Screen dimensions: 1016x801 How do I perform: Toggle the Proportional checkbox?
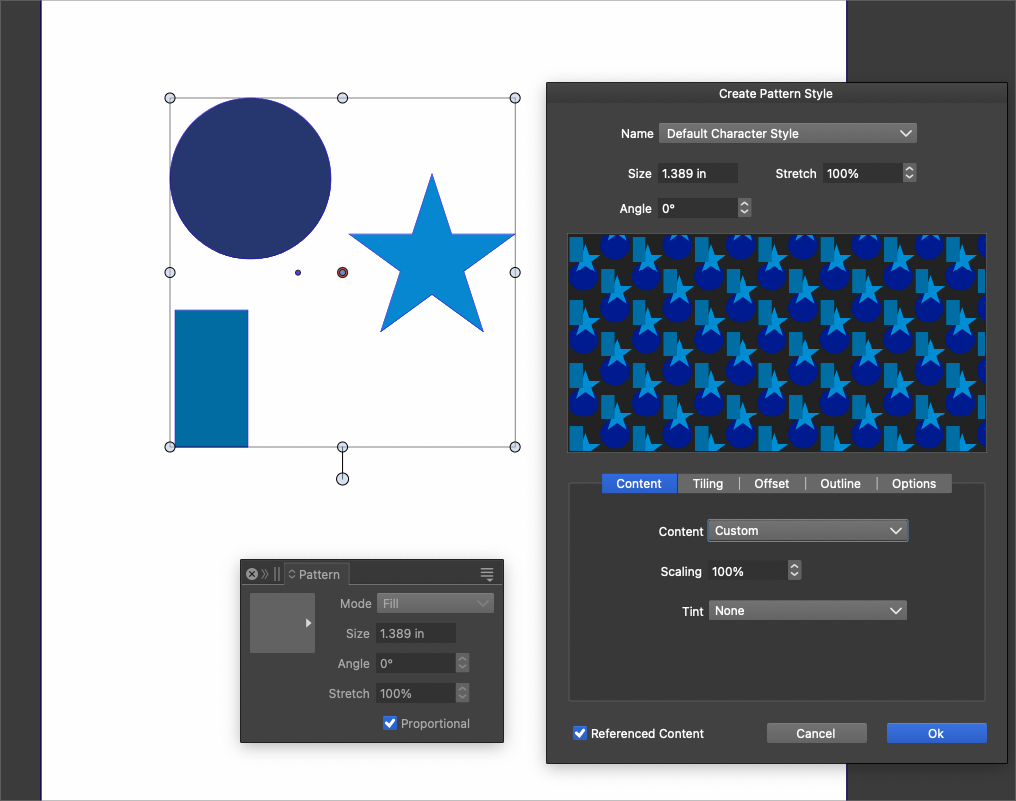tap(390, 723)
